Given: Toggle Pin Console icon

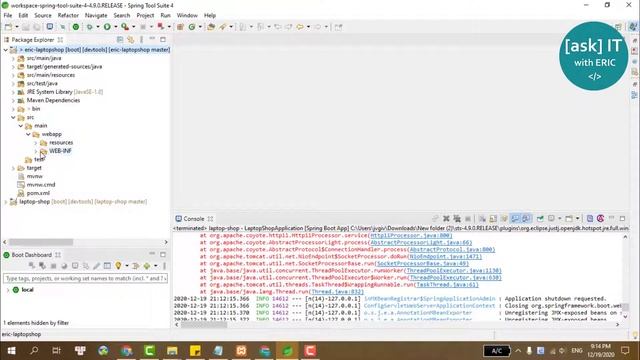Looking at the screenshot, I should (x=540, y=219).
